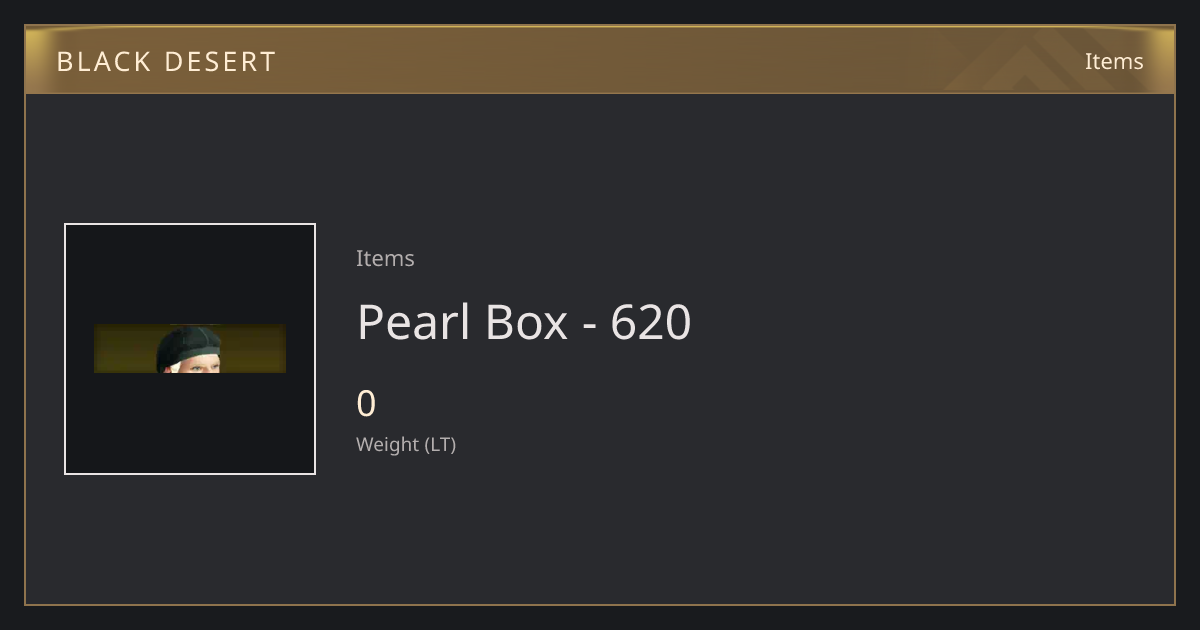Click the number 620 in the title
The image size is (1200, 630).
tap(651, 323)
